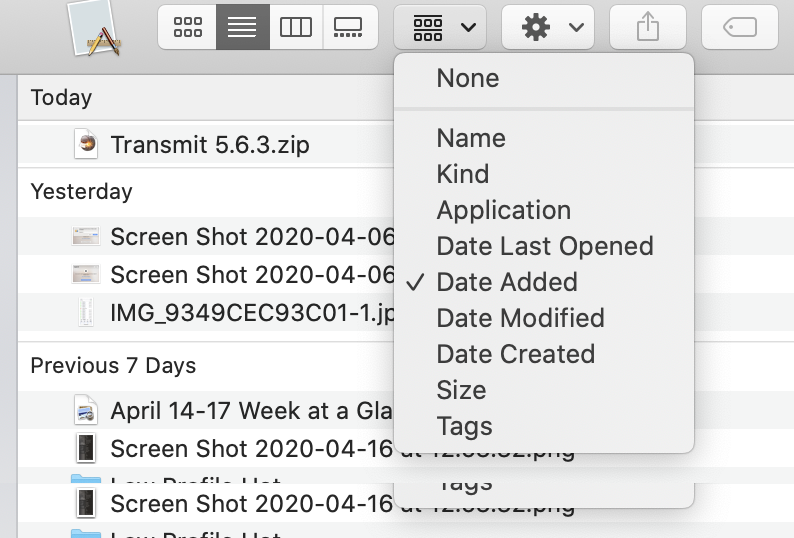Group files by Date Modified
794x538 pixels.
click(x=544, y=318)
